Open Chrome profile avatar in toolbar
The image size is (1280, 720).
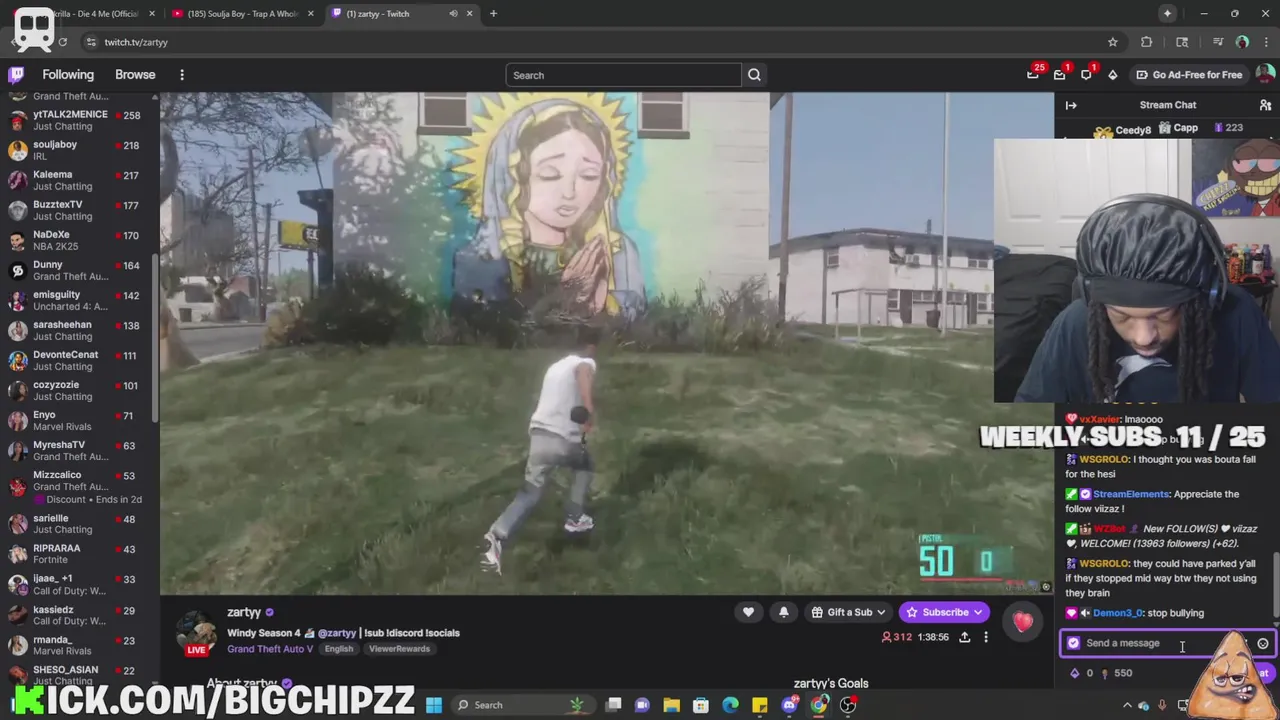[1242, 42]
